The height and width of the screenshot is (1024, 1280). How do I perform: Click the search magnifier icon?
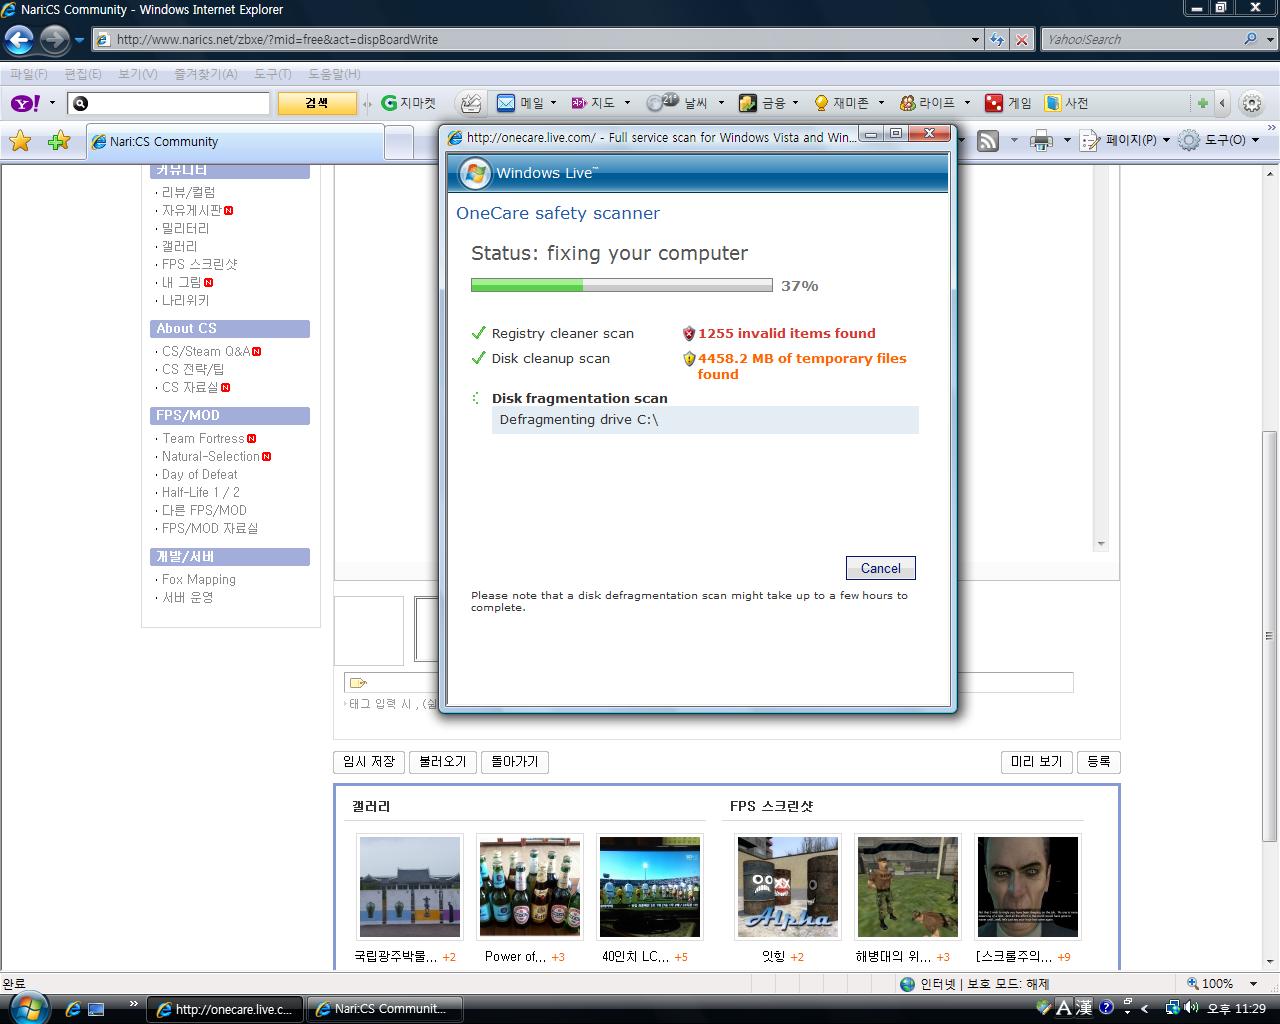(1250, 39)
